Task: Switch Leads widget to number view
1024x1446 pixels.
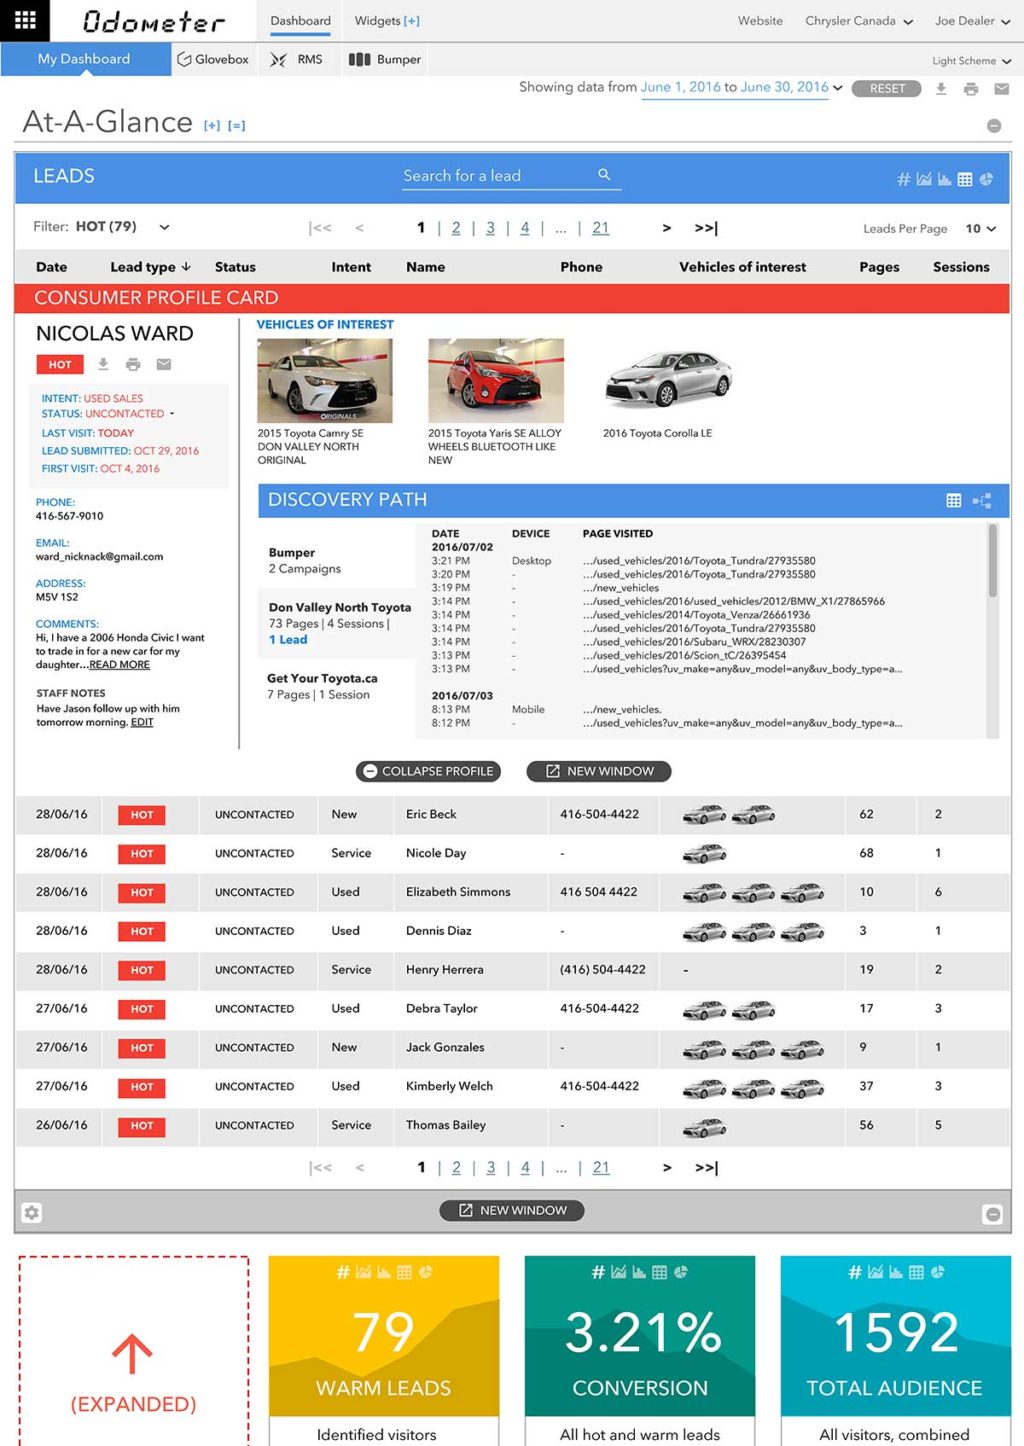Action: coord(903,179)
